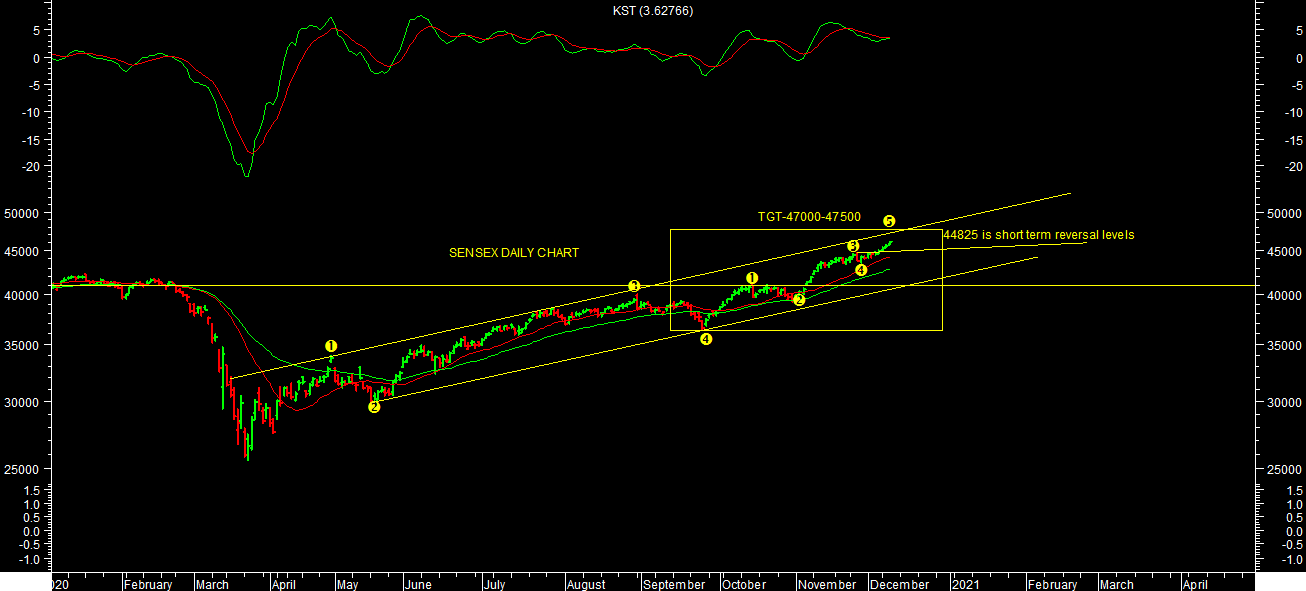
Task: Click the KST (3.62766) indicator title
Action: [653, 11]
